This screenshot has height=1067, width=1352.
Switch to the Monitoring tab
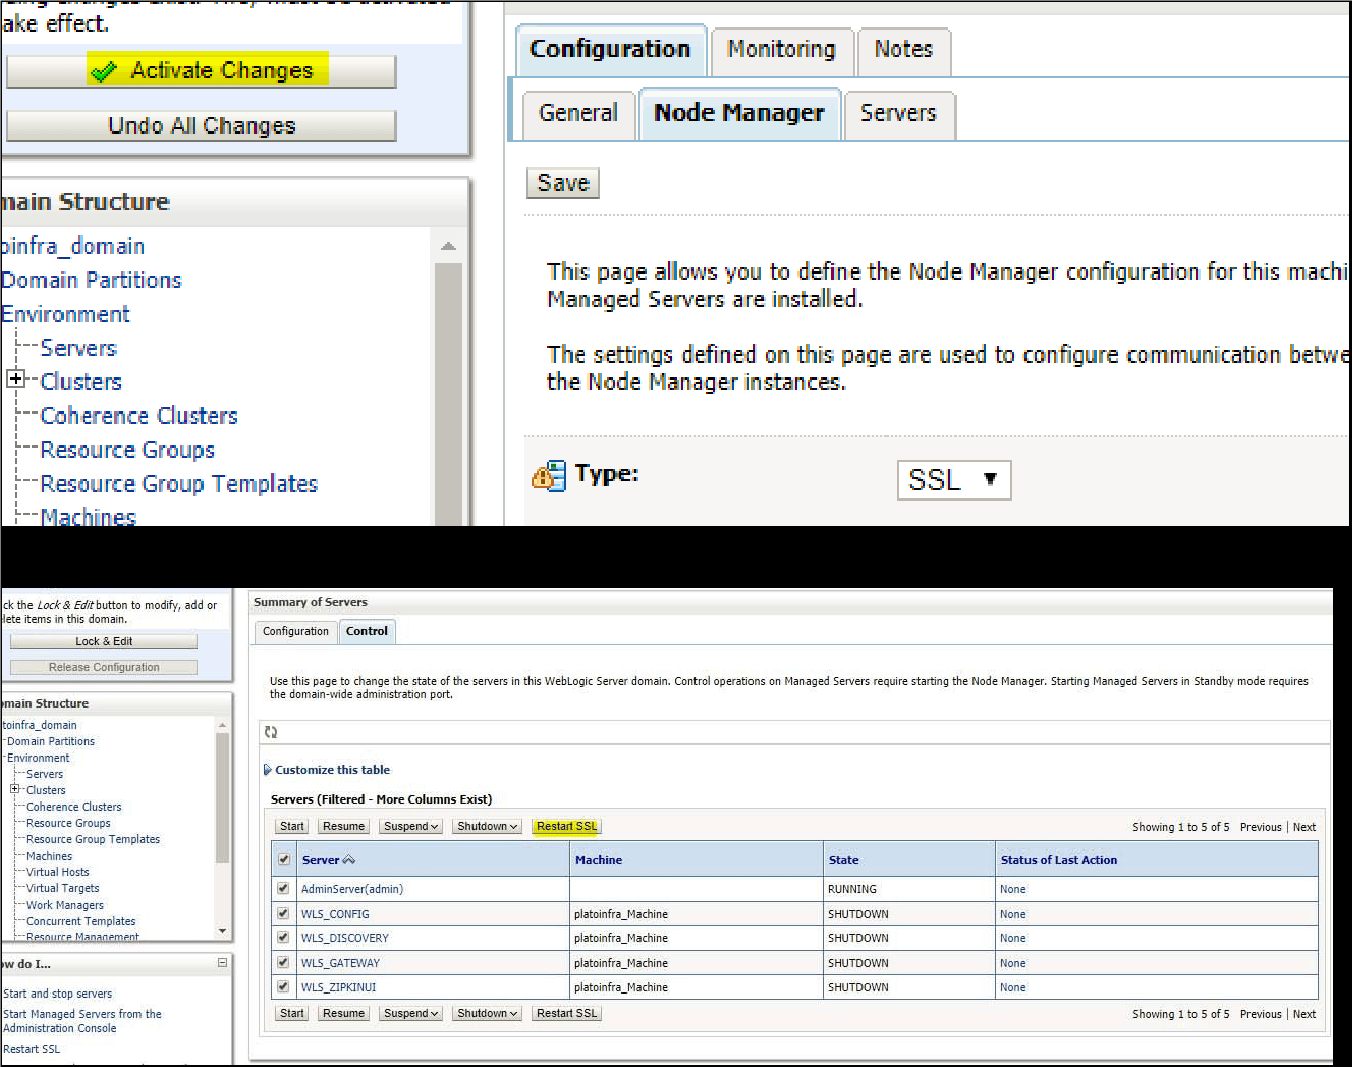click(781, 50)
